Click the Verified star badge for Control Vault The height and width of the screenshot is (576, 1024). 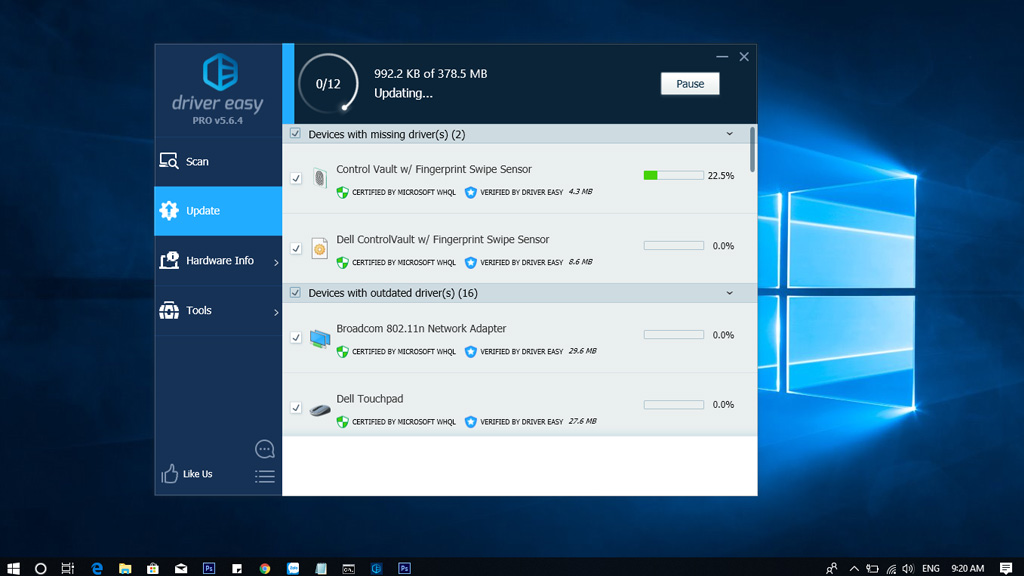click(470, 192)
